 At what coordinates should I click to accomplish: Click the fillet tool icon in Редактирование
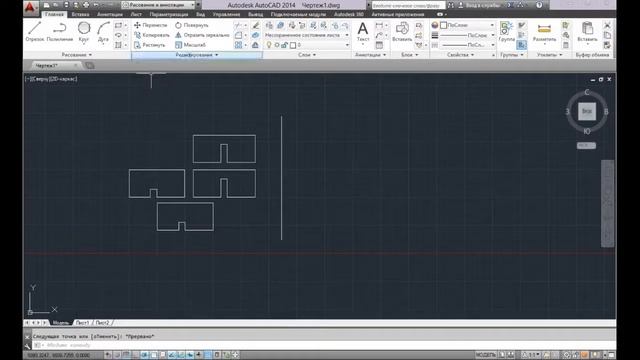[x=238, y=35]
